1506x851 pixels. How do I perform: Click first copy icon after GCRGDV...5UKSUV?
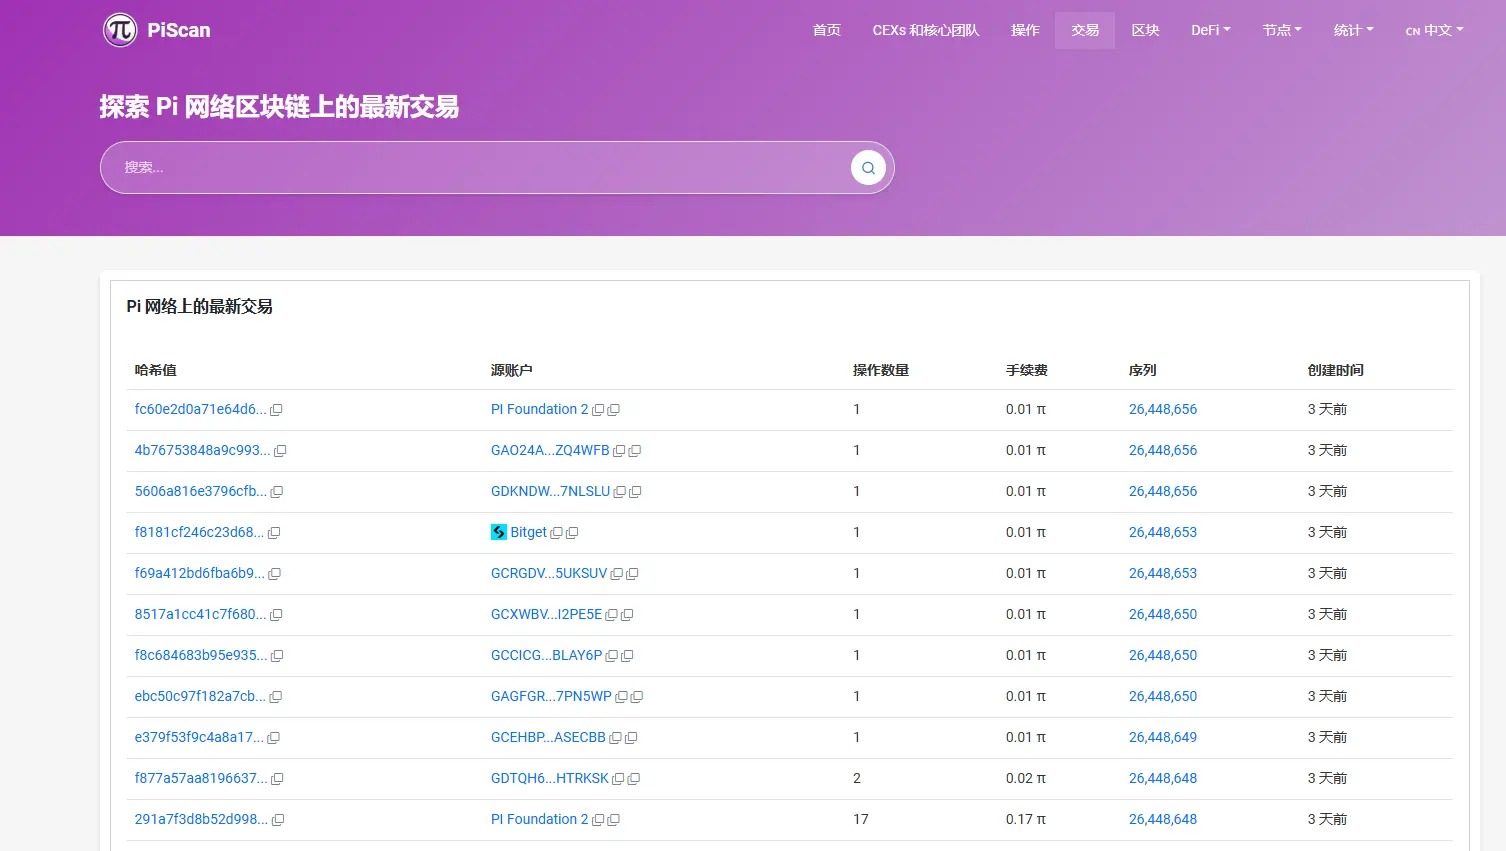[617, 574]
